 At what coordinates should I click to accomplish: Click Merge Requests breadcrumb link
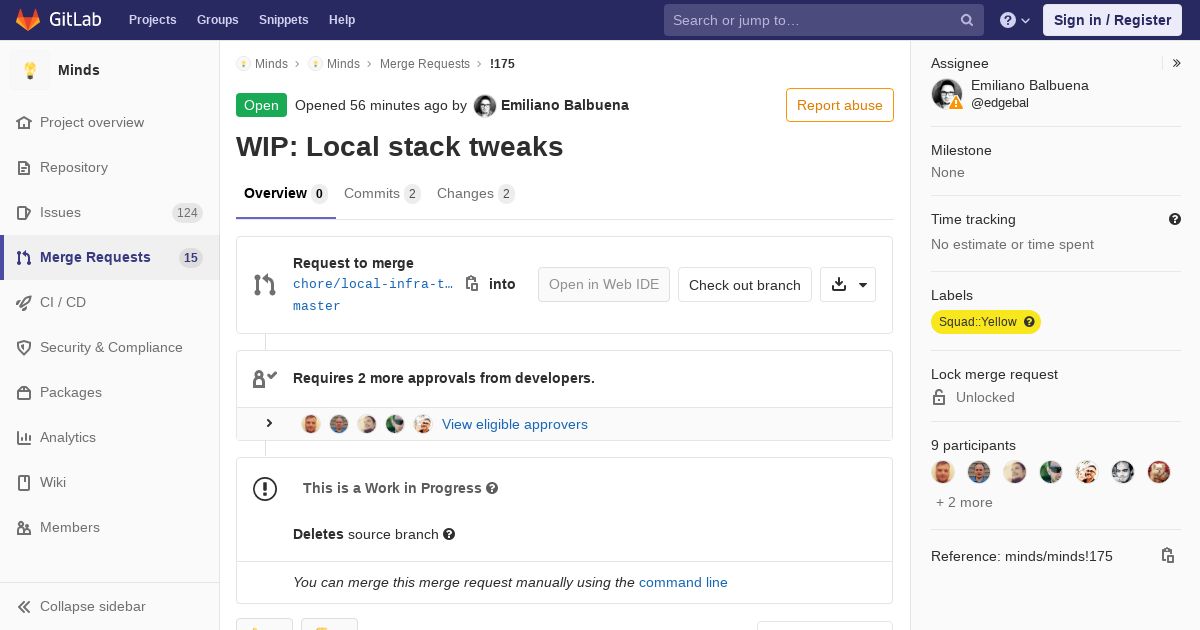pyautogui.click(x=425, y=64)
